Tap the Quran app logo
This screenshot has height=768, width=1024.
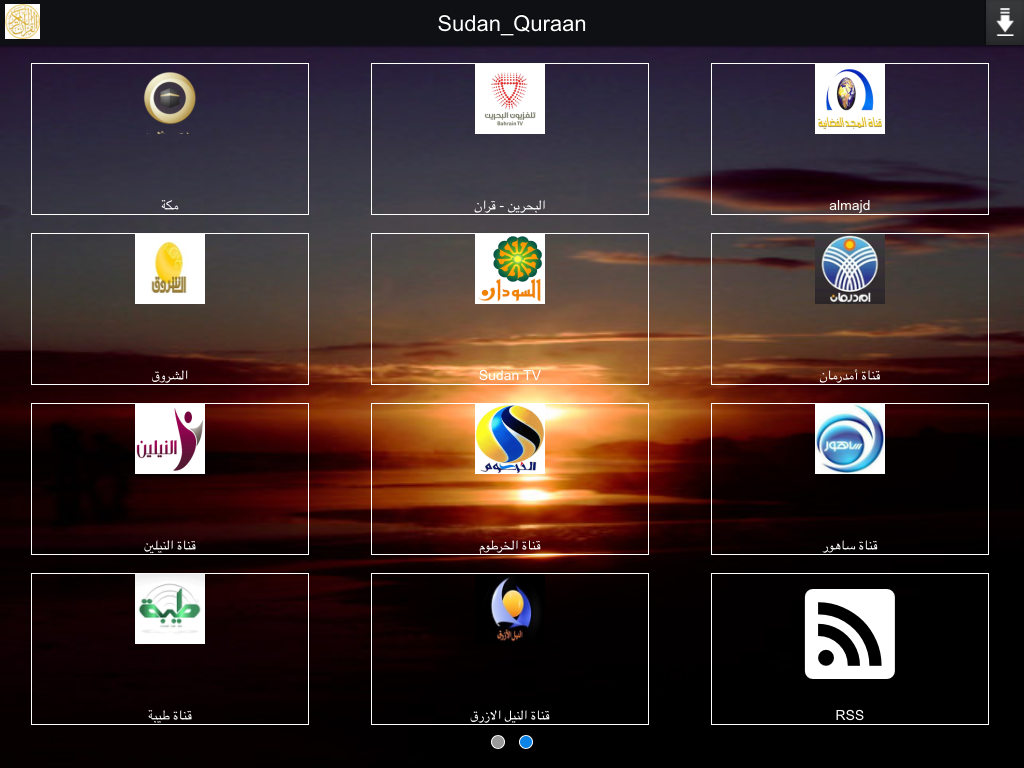click(22, 22)
